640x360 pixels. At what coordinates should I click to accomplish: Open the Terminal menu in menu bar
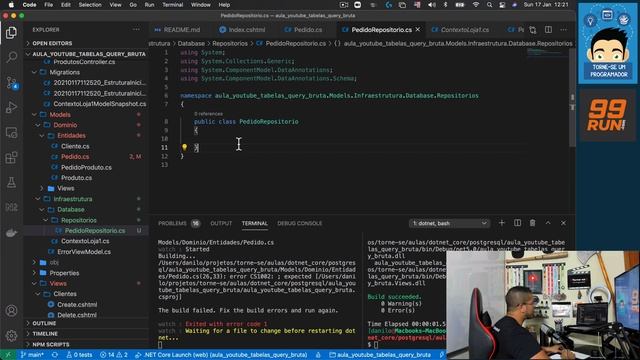click(x=173, y=5)
